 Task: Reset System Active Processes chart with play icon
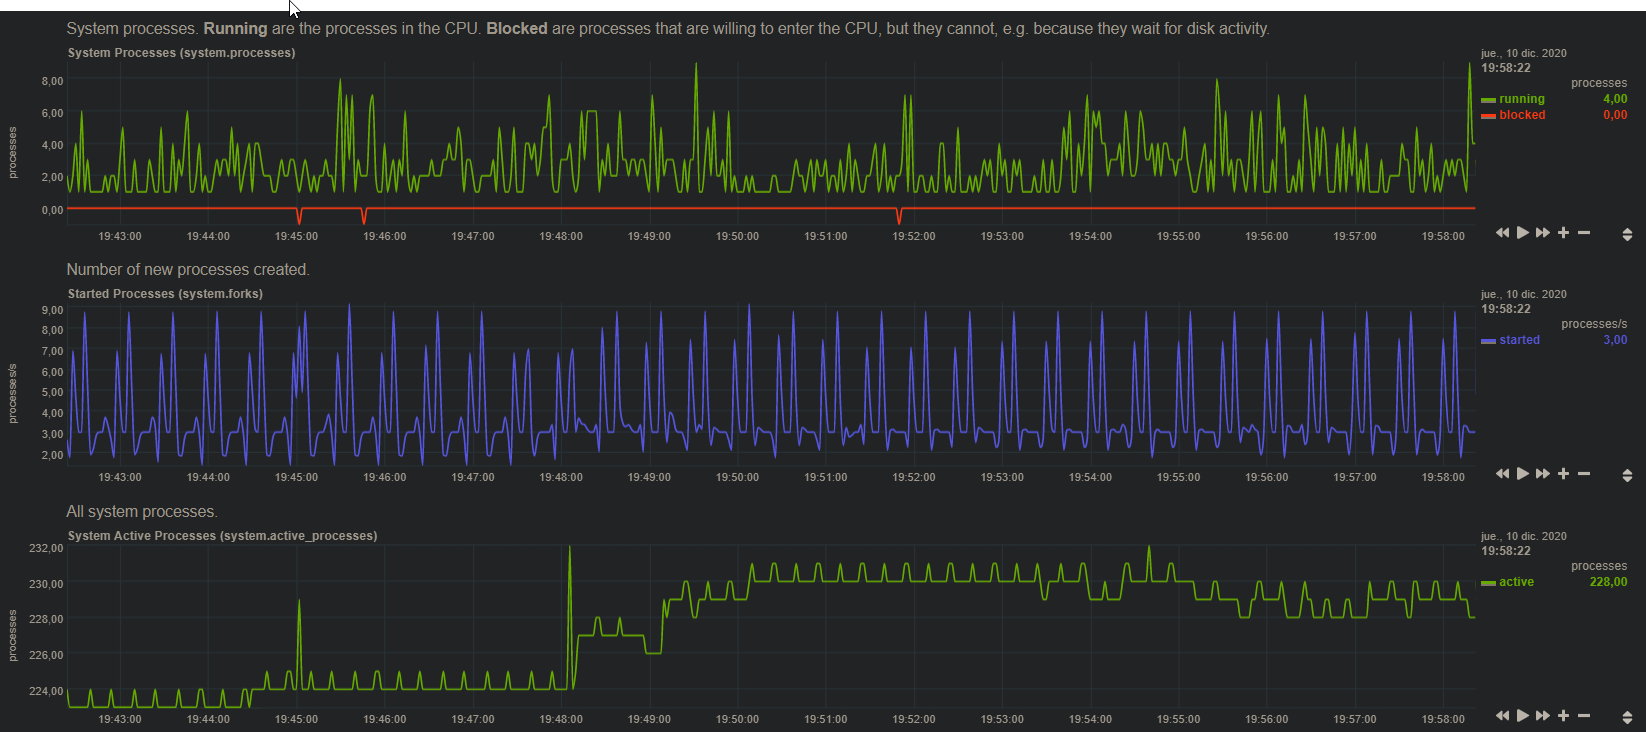point(1523,716)
